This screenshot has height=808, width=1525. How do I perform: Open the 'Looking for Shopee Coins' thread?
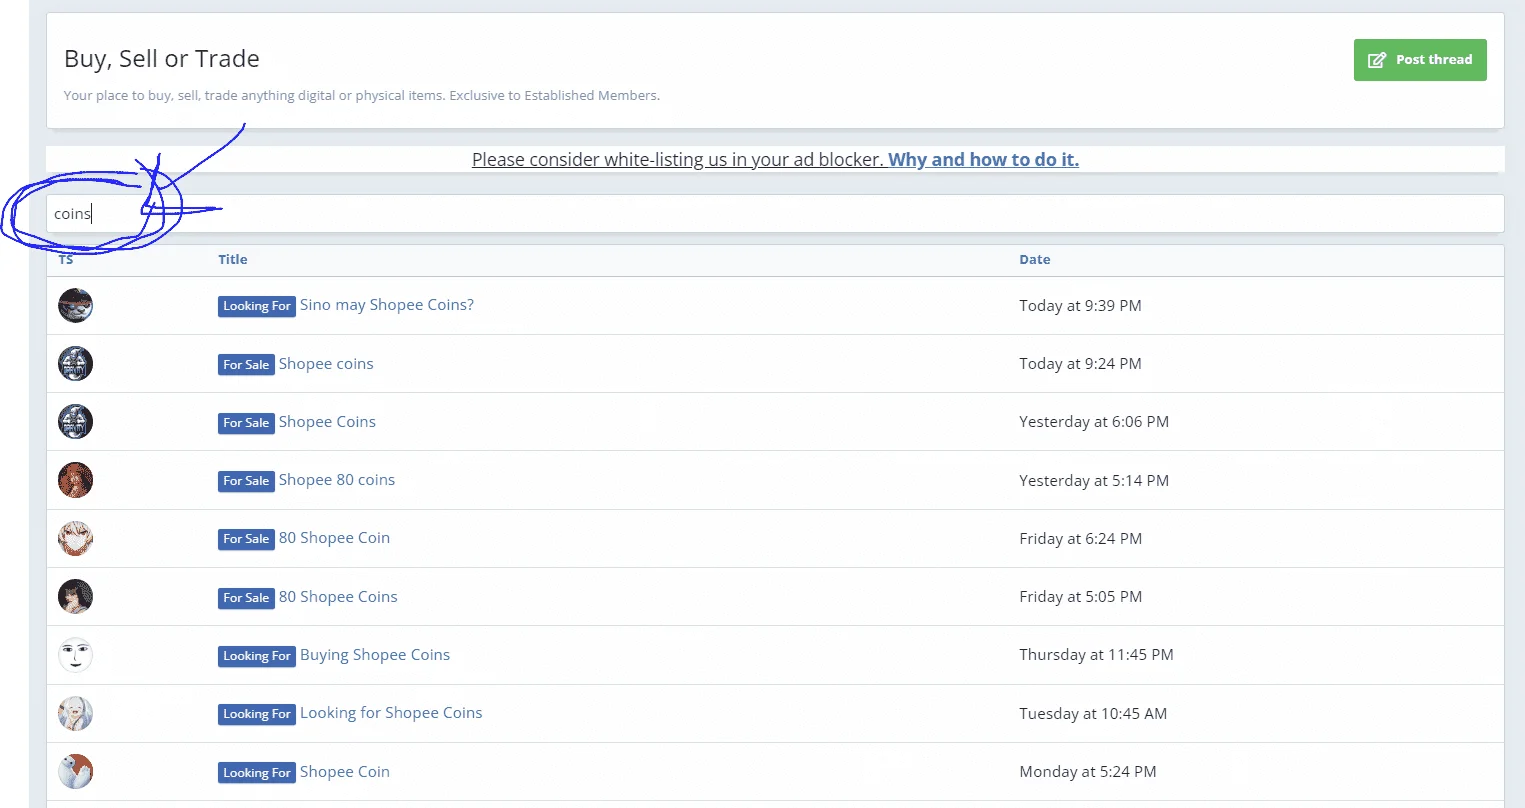pos(391,713)
